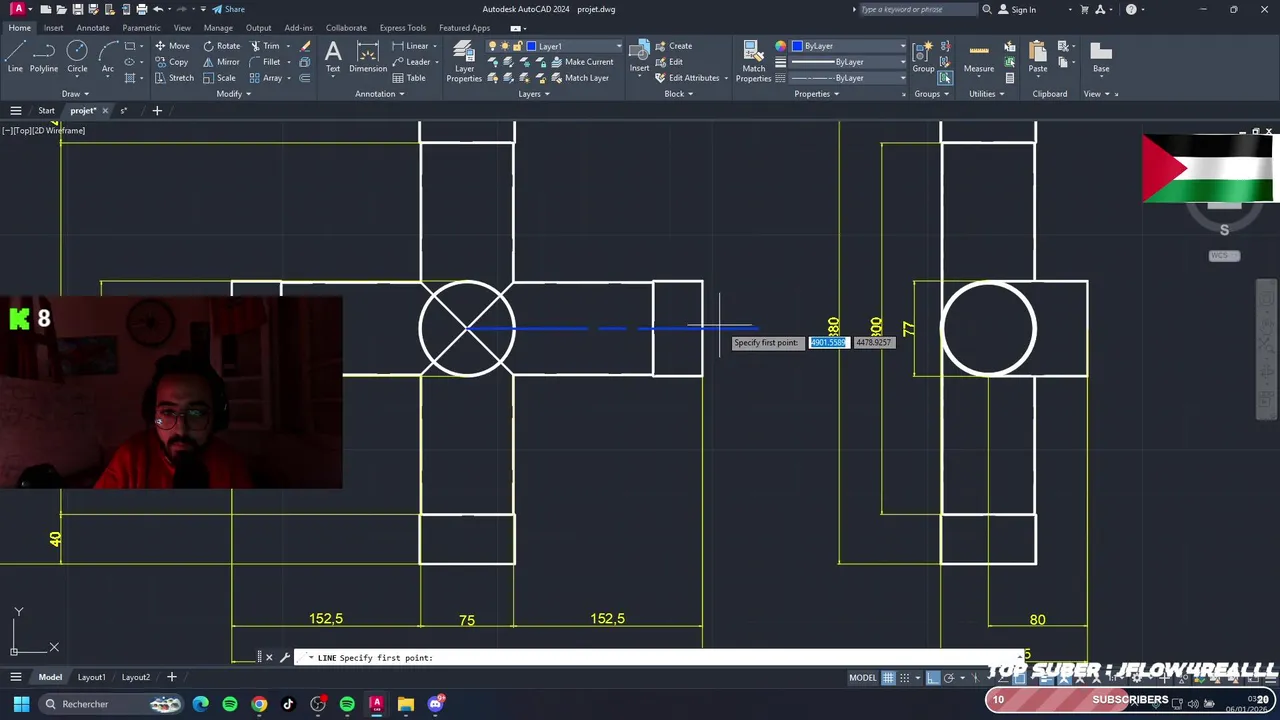Click the Insert block icon

pyautogui.click(x=639, y=56)
